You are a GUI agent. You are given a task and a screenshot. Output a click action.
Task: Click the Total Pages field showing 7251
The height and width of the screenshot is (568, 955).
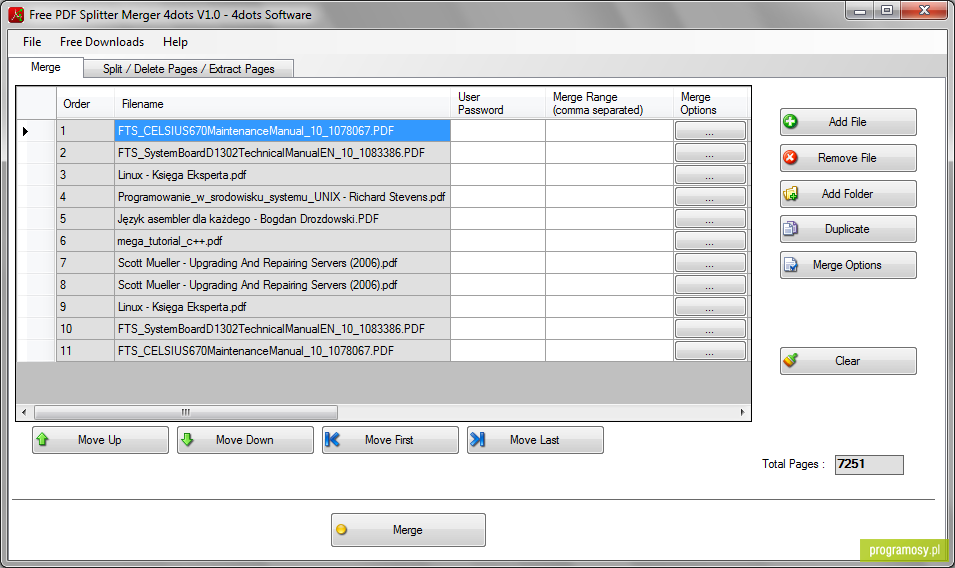(x=869, y=465)
